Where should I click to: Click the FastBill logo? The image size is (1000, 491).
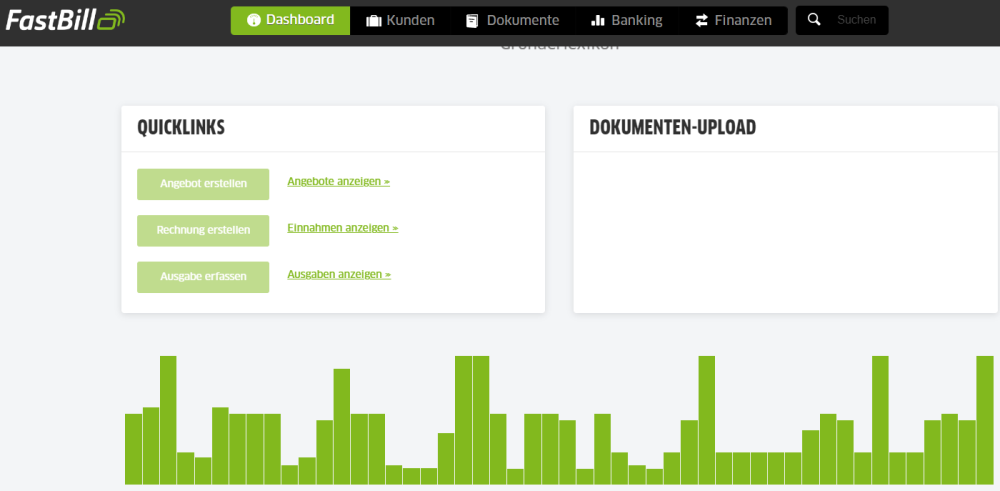tap(65, 19)
